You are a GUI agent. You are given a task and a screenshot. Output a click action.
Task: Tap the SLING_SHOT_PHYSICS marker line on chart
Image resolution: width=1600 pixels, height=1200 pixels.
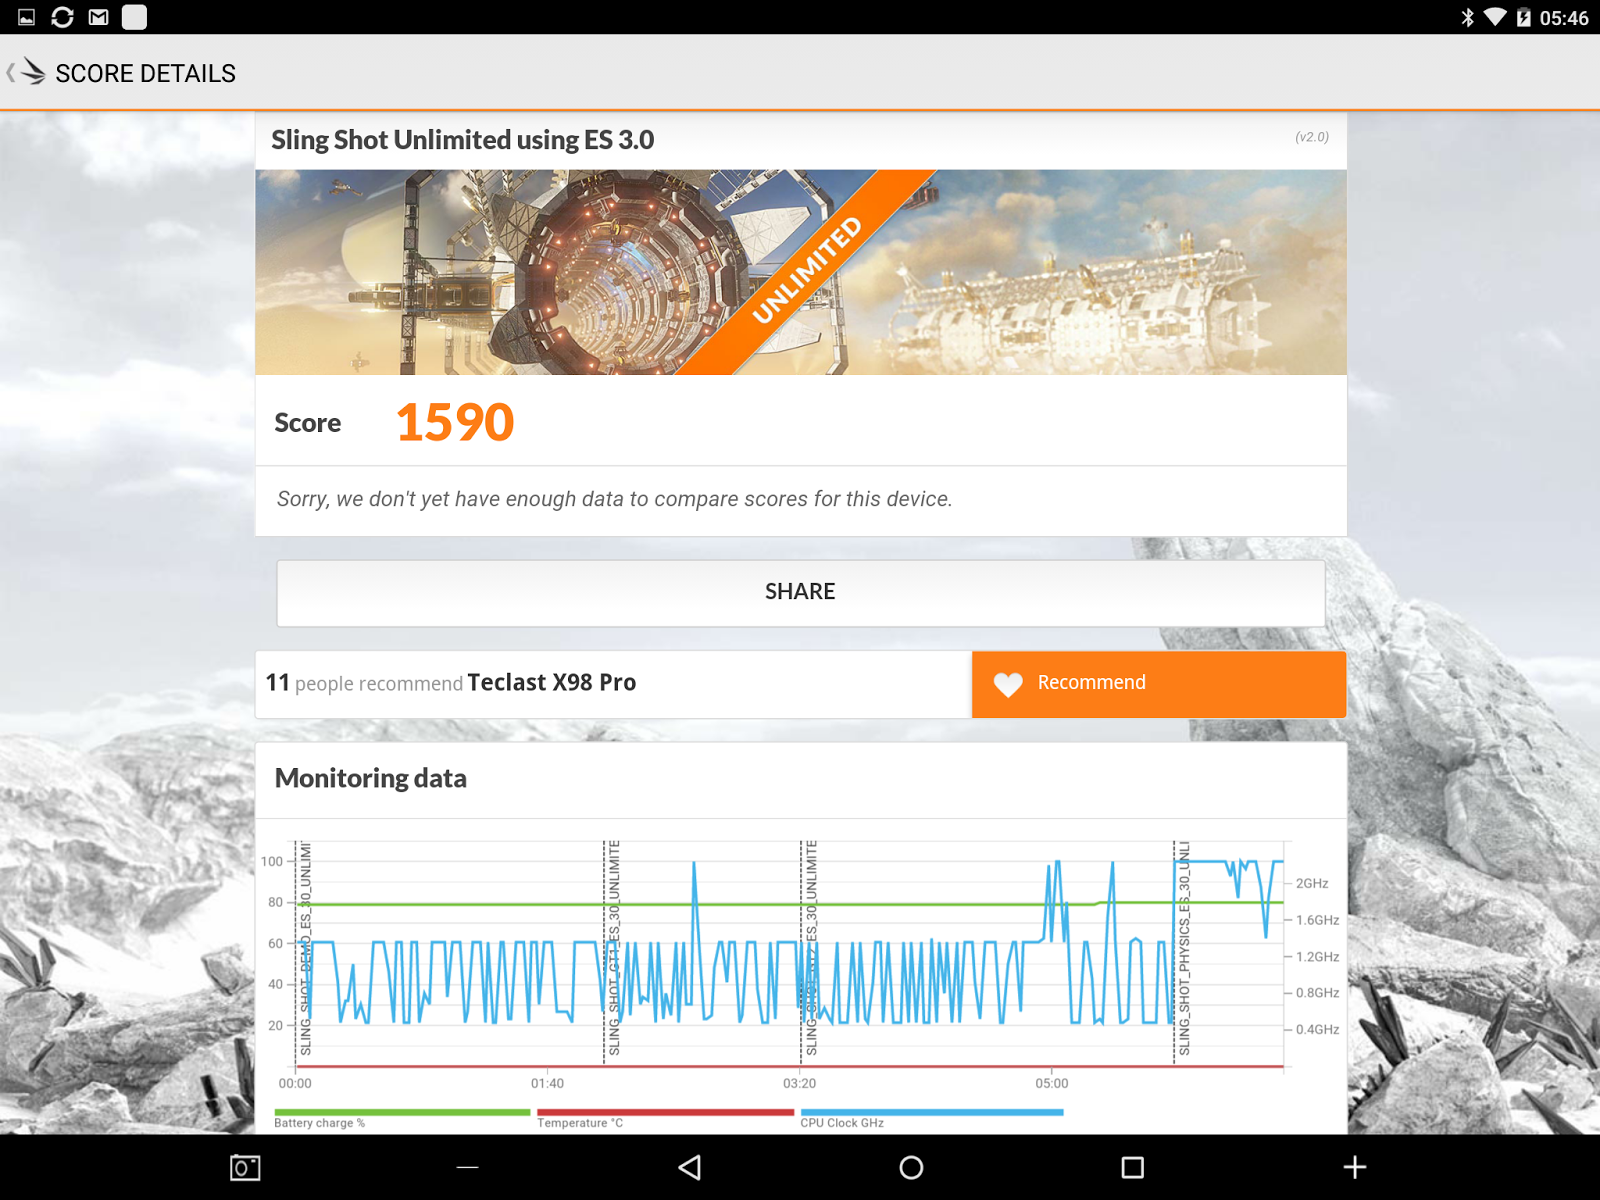[x=1175, y=951]
